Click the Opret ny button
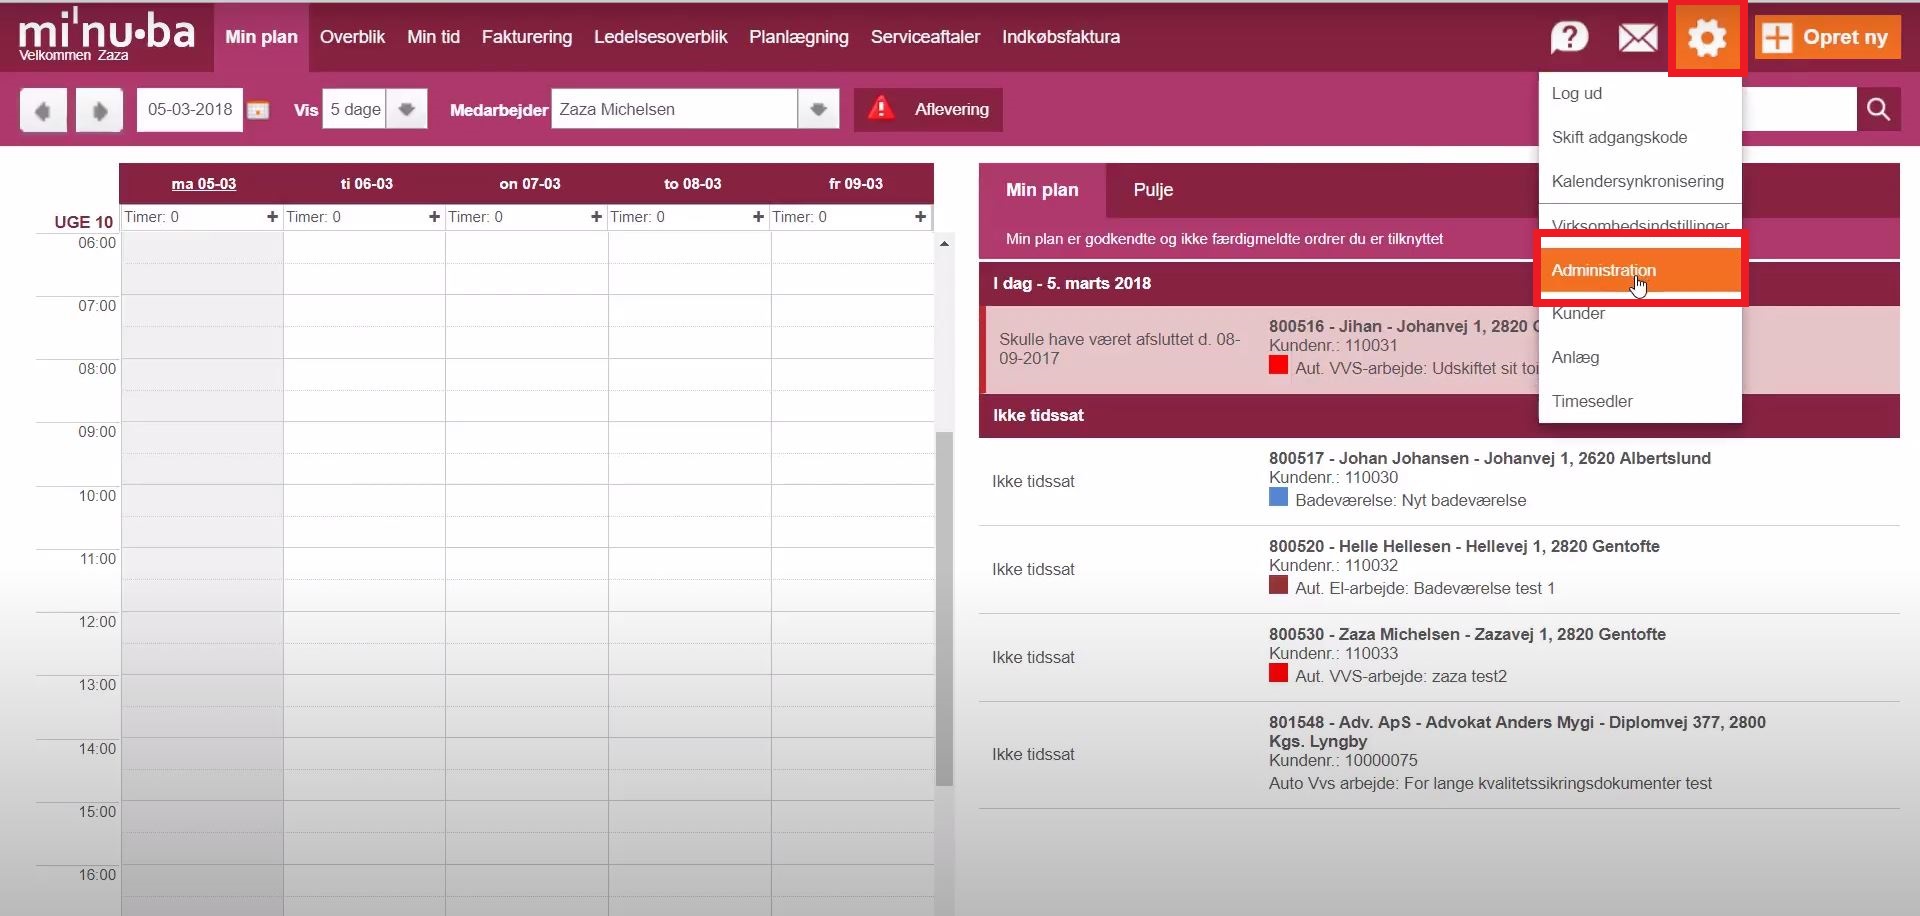This screenshot has width=1920, height=916. point(1828,38)
